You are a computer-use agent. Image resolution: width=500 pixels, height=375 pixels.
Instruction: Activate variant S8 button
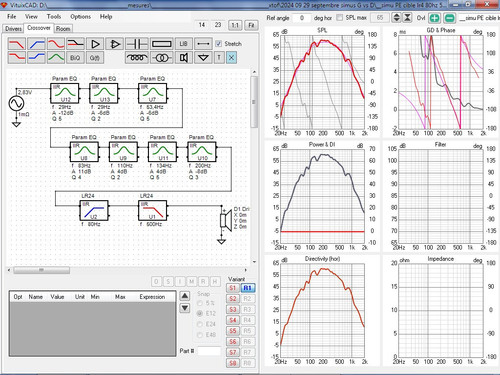233,363
